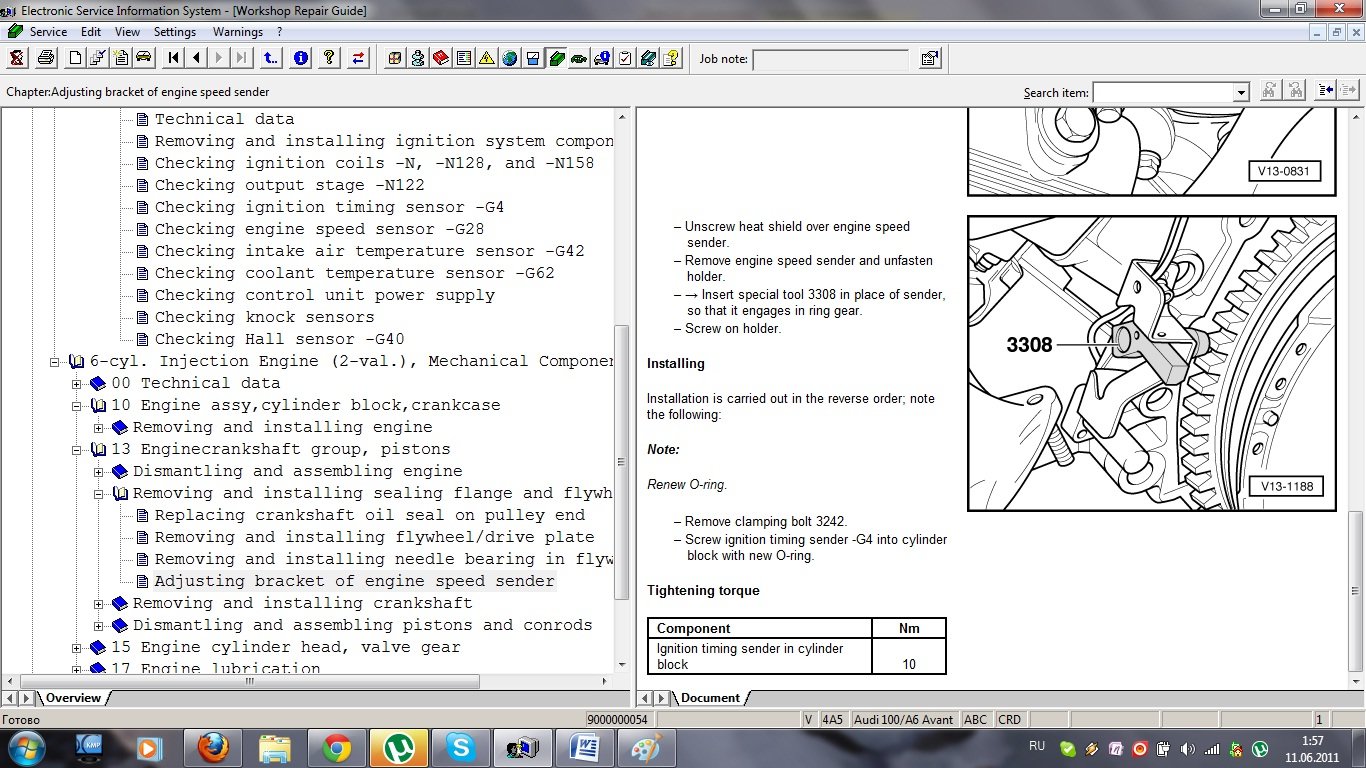Expand the '00 Technical data' tree node
Image resolution: width=1366 pixels, height=768 pixels.
[x=77, y=383]
